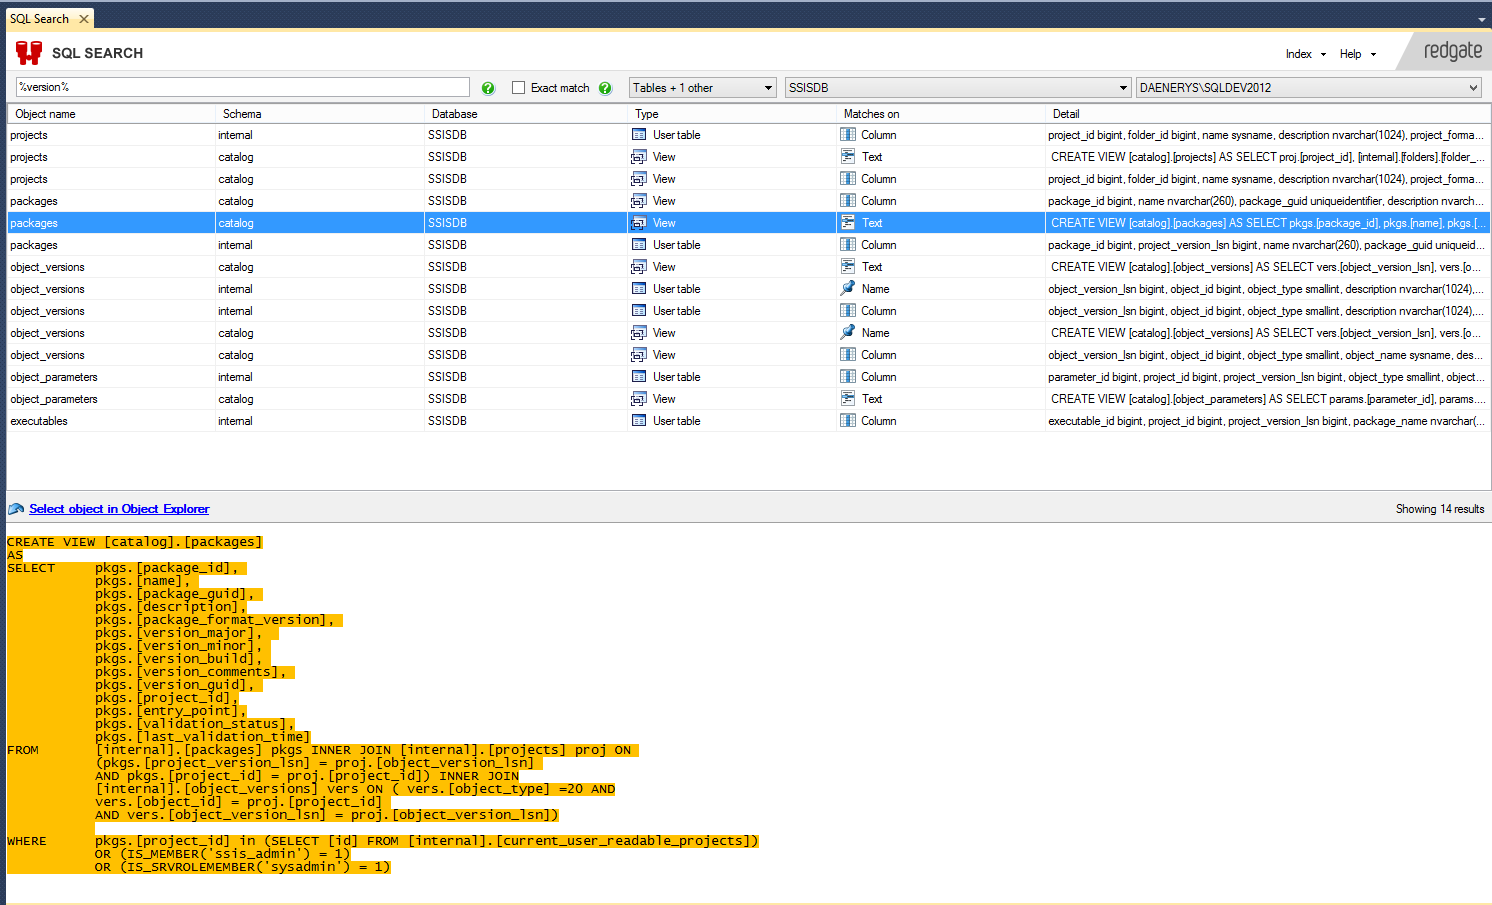Click User table icon in executables row
The image size is (1492, 905).
tap(639, 421)
